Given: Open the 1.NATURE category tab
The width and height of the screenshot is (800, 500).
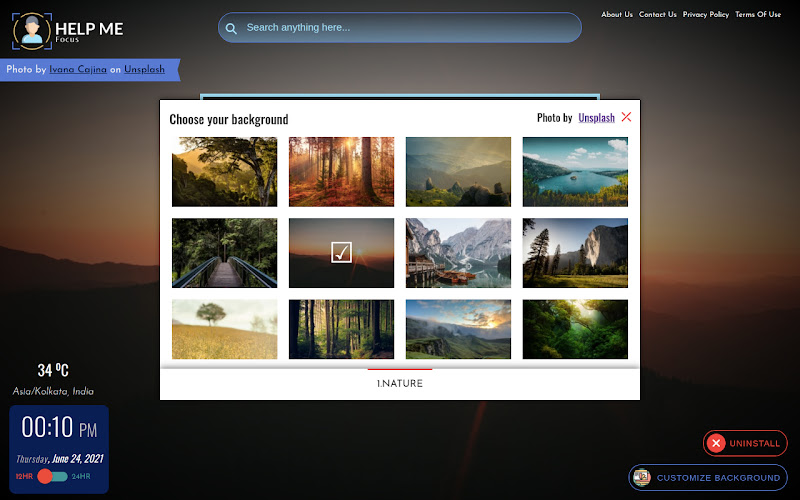Looking at the screenshot, I should (399, 383).
